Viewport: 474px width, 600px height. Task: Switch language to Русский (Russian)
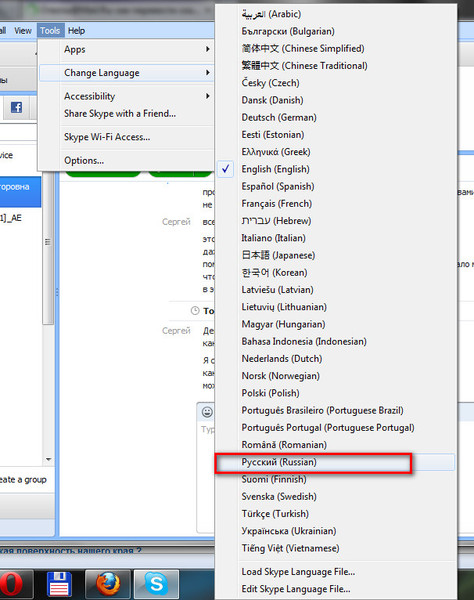pyautogui.click(x=336, y=462)
